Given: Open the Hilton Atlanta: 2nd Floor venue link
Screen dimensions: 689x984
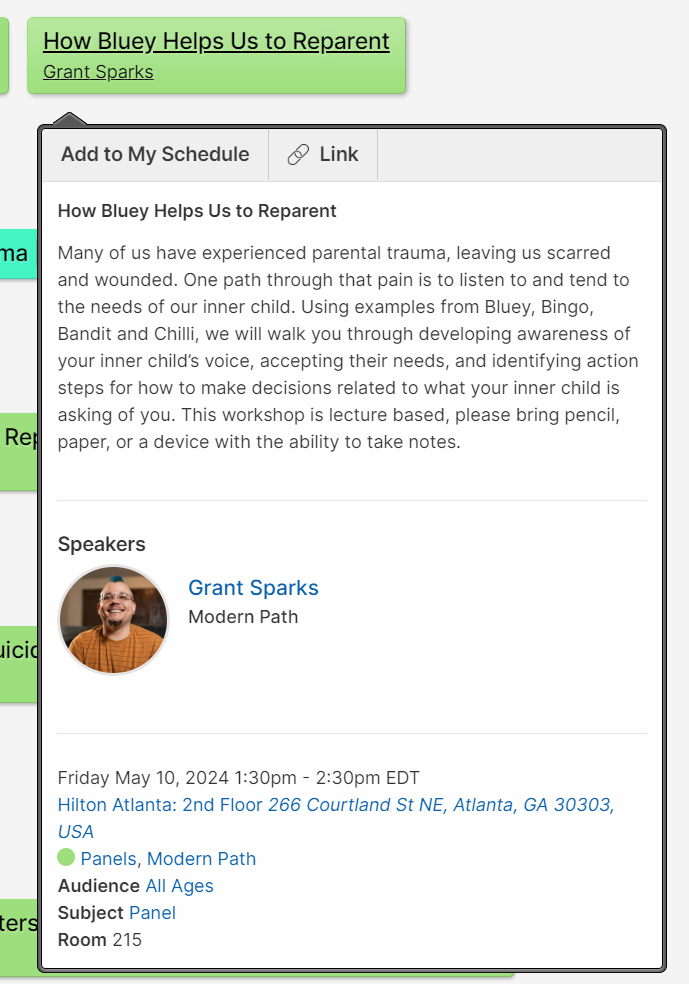Looking at the screenshot, I should (160, 805).
